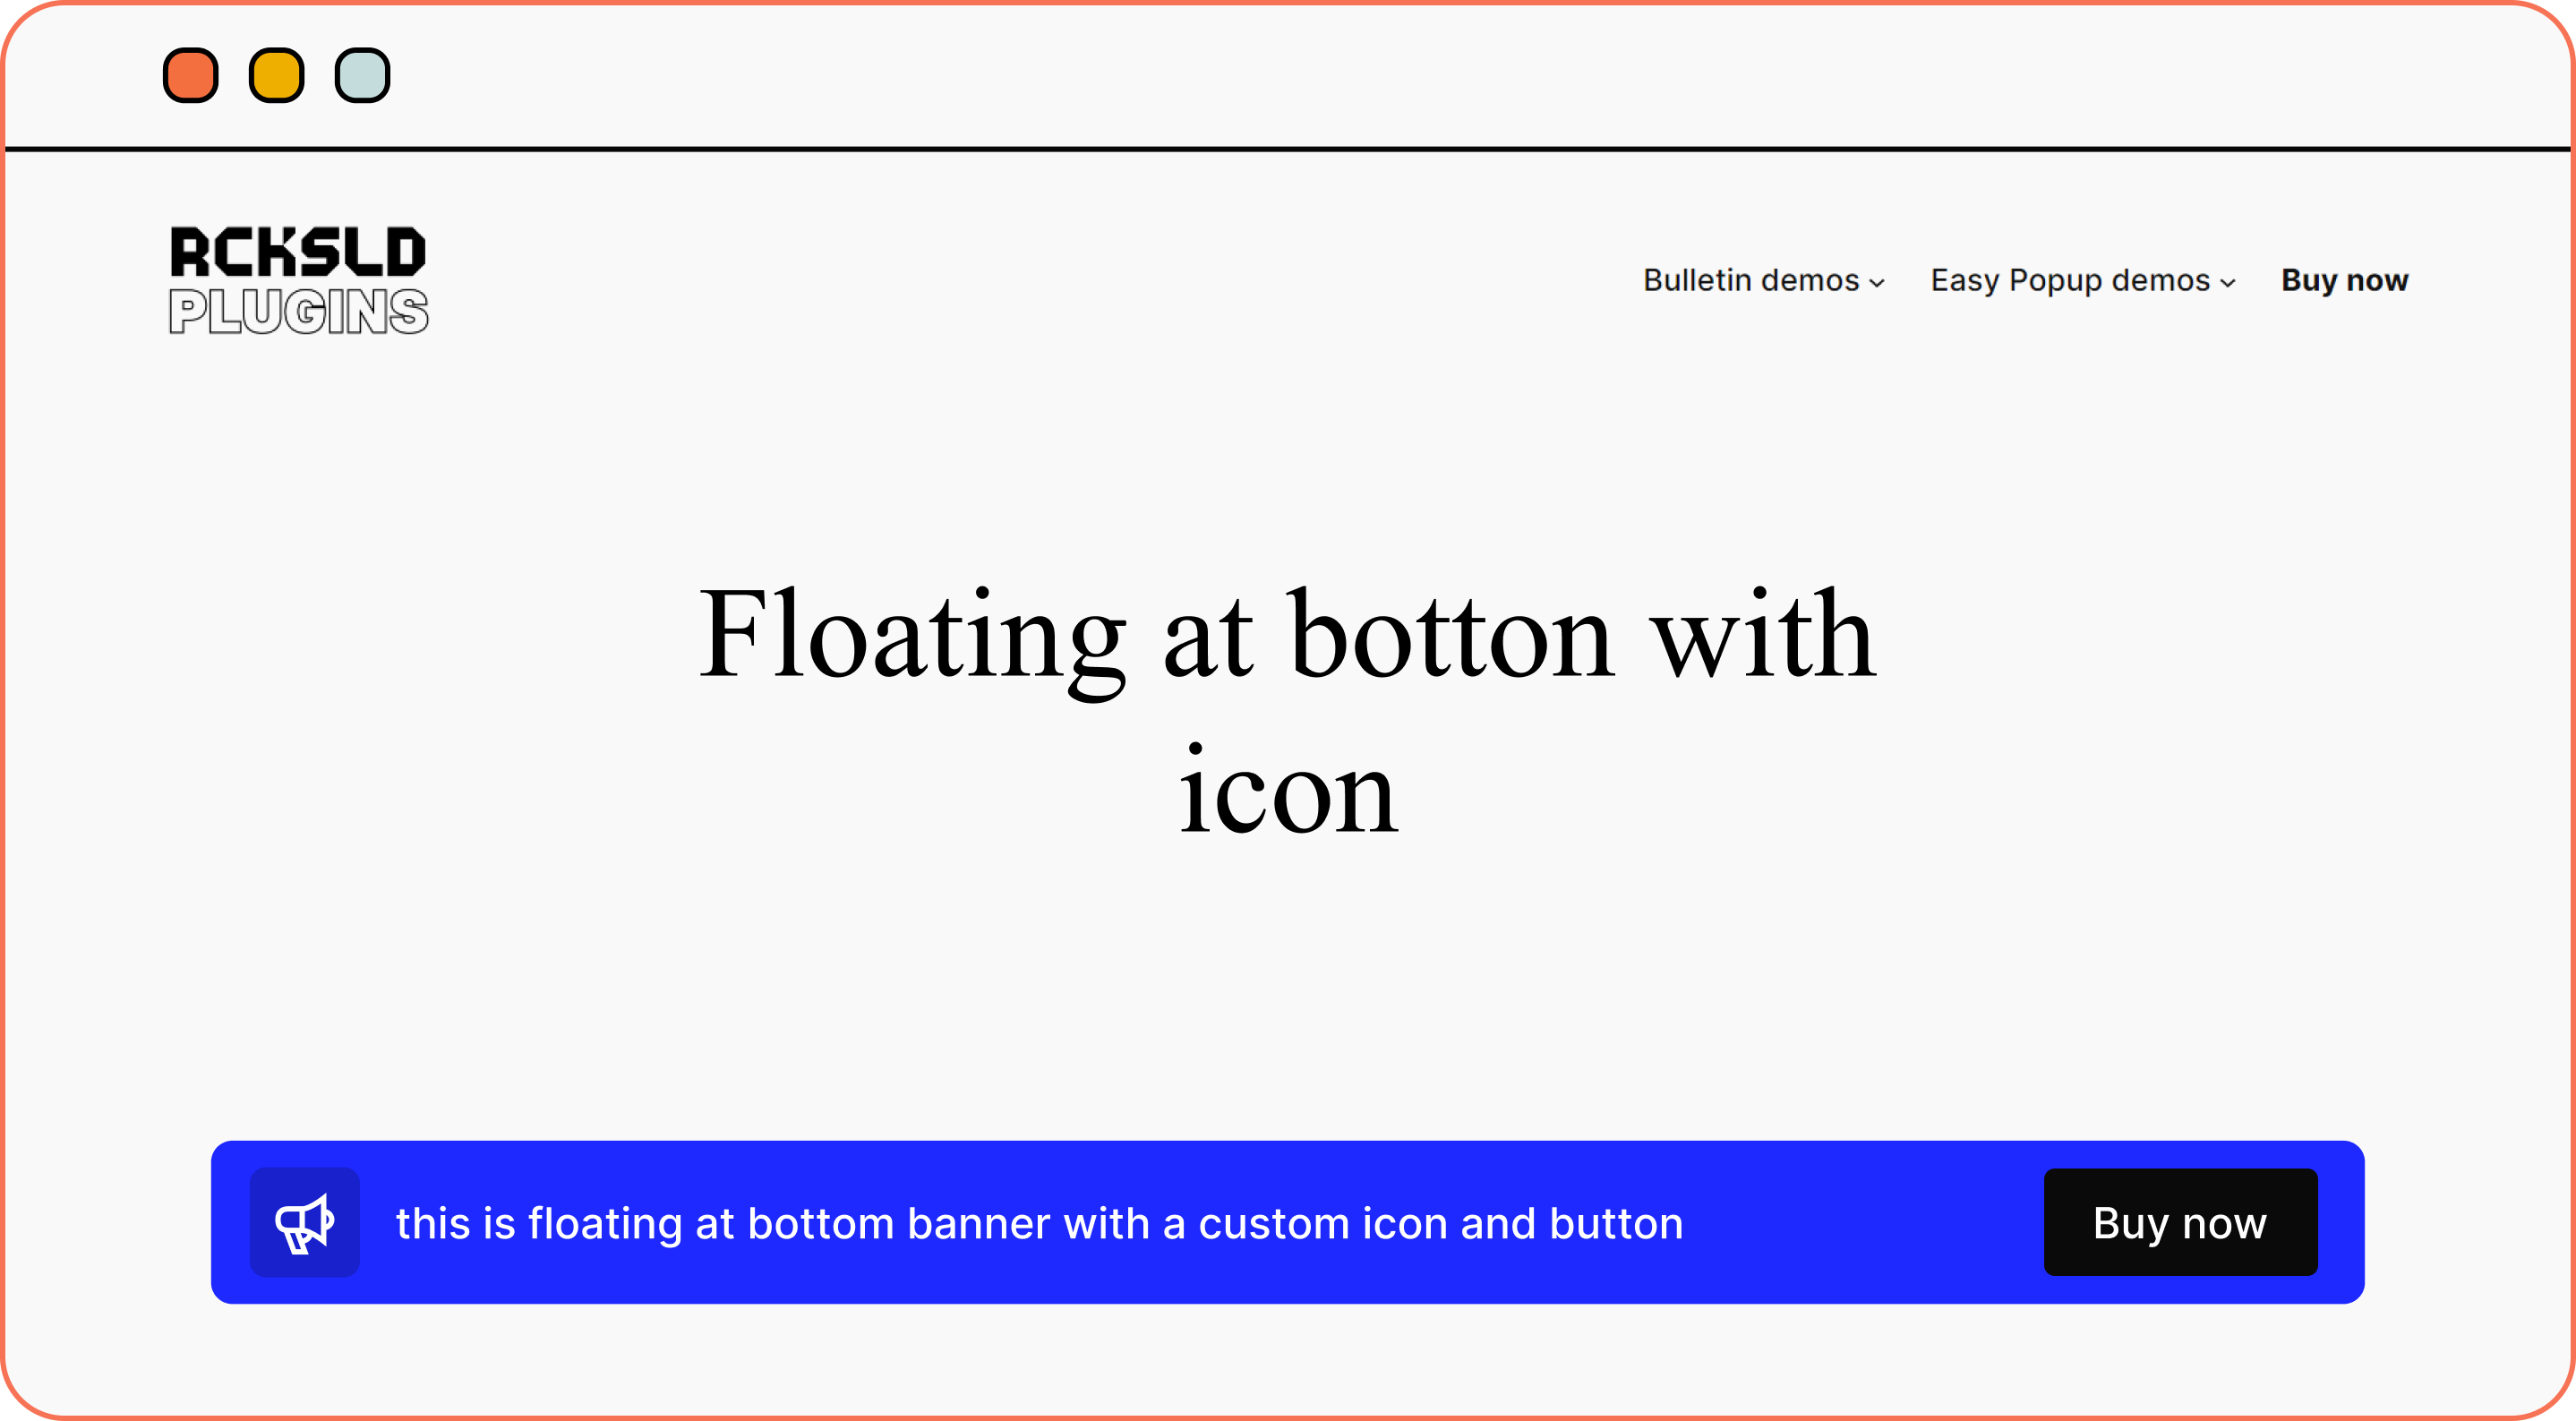Click the yellow window dot
2576x1421 pixels.
pyautogui.click(x=277, y=75)
